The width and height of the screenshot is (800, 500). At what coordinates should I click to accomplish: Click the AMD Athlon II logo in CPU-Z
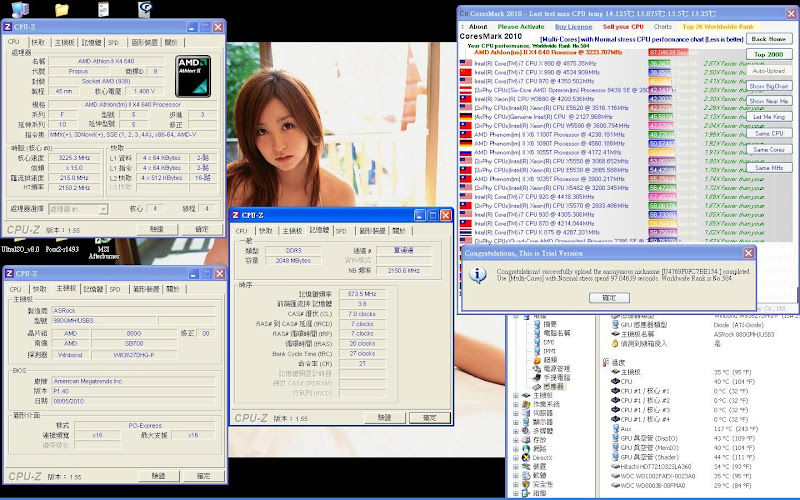(x=193, y=76)
